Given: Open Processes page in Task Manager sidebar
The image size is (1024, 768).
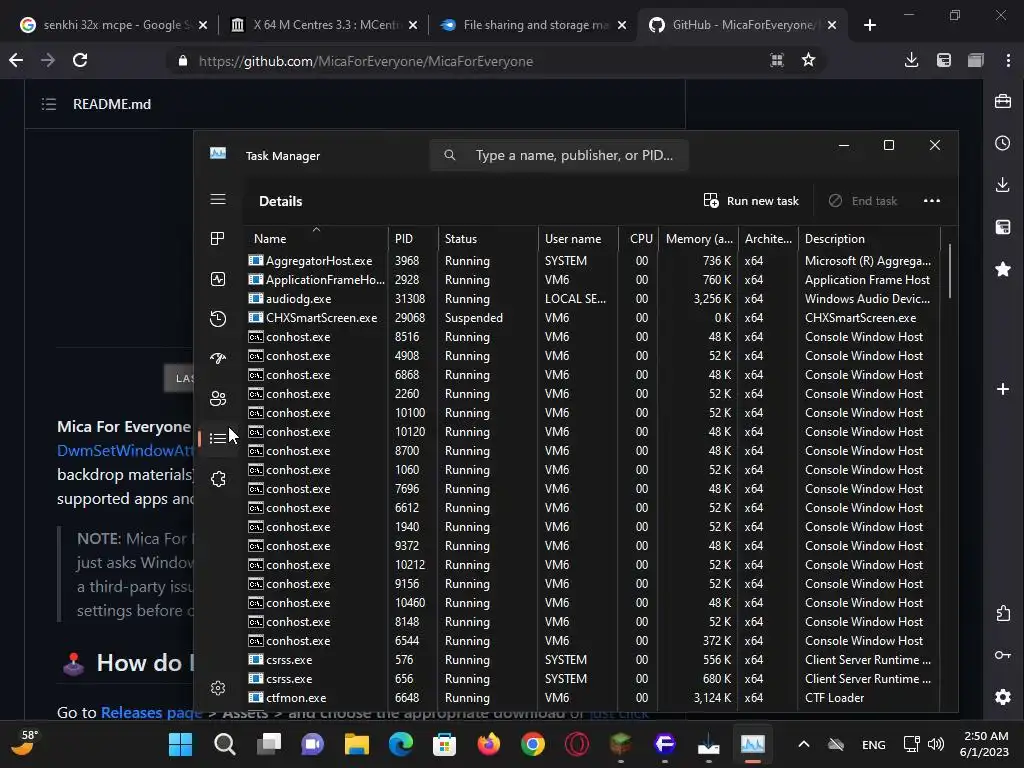Looking at the screenshot, I should coord(218,238).
